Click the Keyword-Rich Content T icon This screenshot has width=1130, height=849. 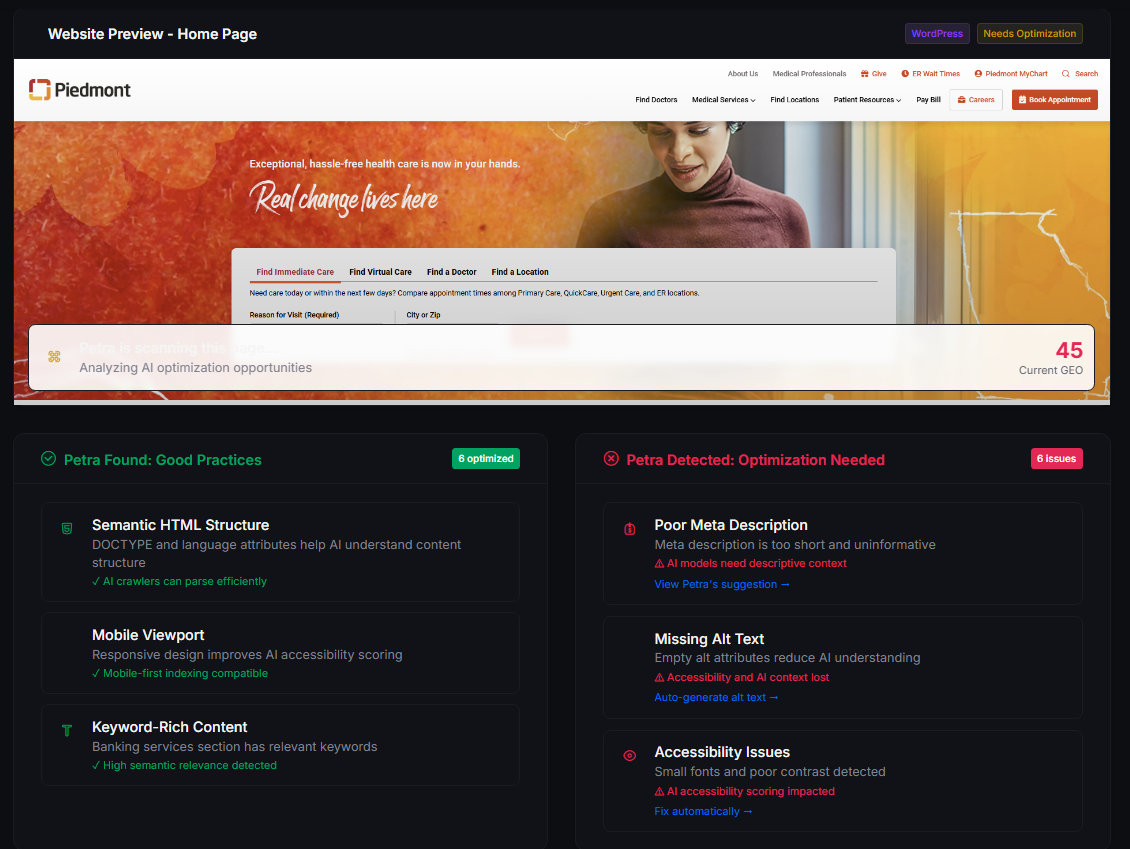[x=67, y=730]
